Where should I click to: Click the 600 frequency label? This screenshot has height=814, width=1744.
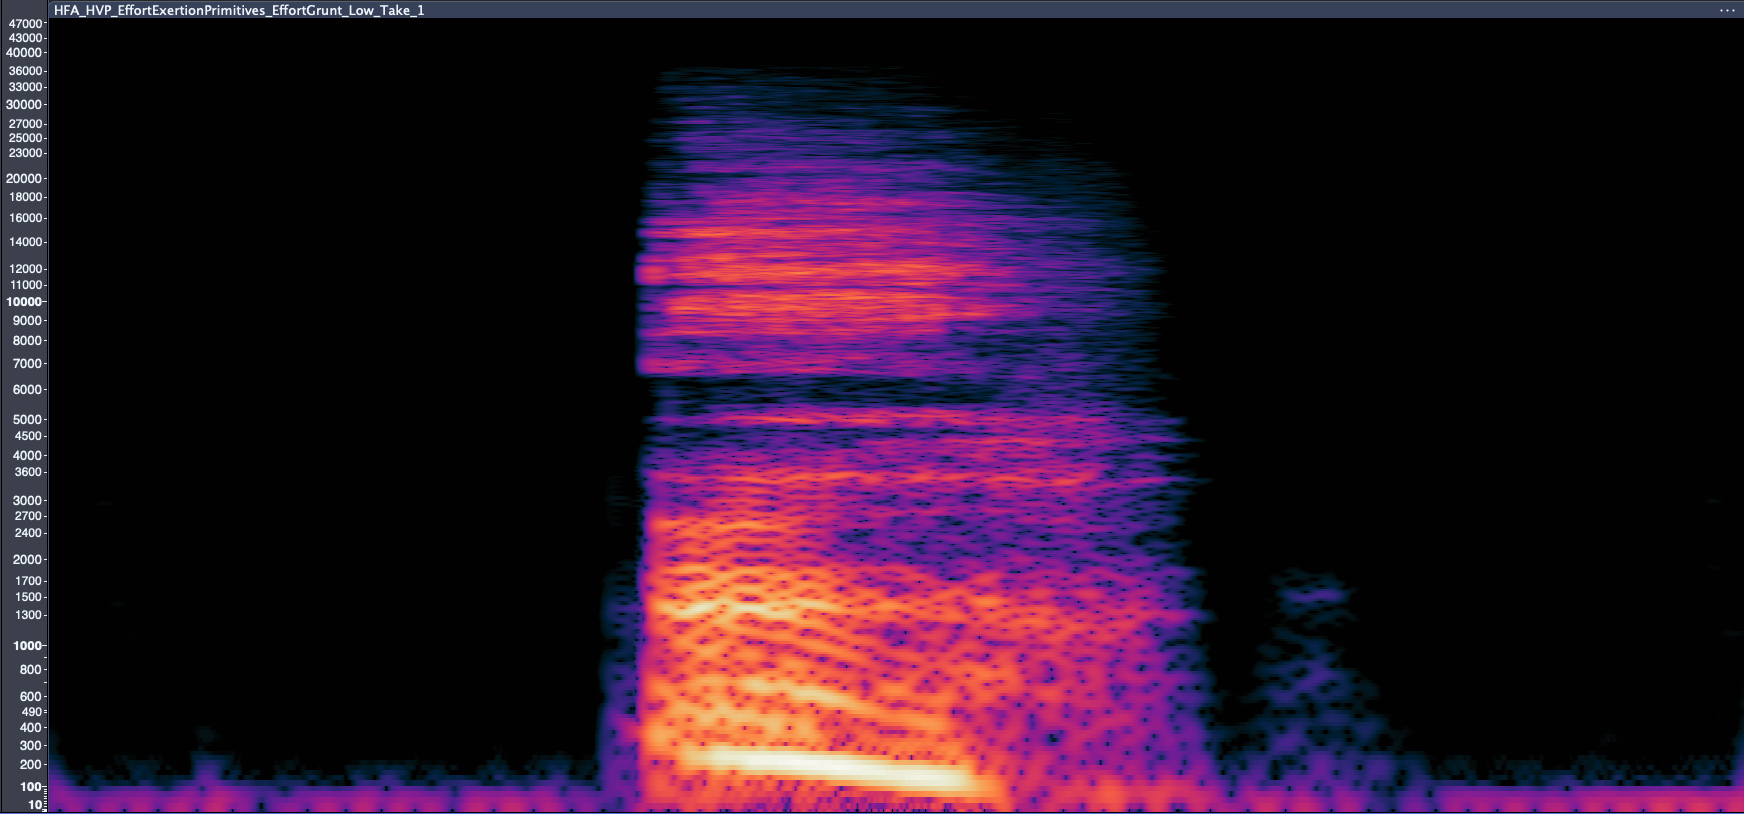coord(31,697)
